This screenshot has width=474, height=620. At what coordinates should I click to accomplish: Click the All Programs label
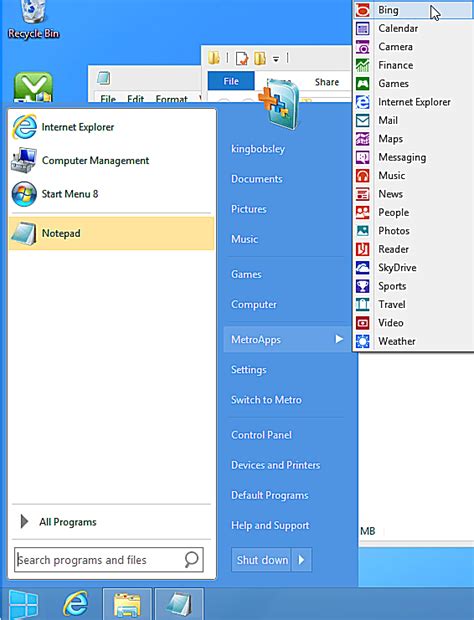(x=68, y=522)
